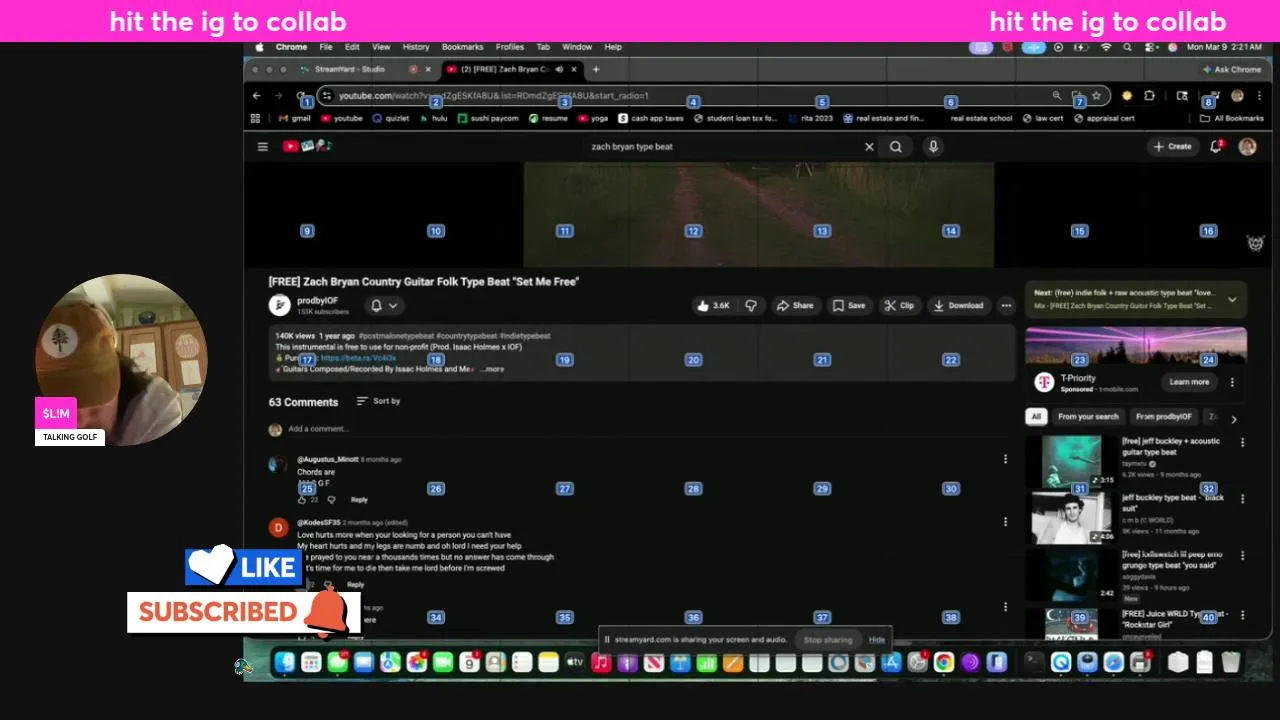Reply to KodesSF35's comment

355,584
